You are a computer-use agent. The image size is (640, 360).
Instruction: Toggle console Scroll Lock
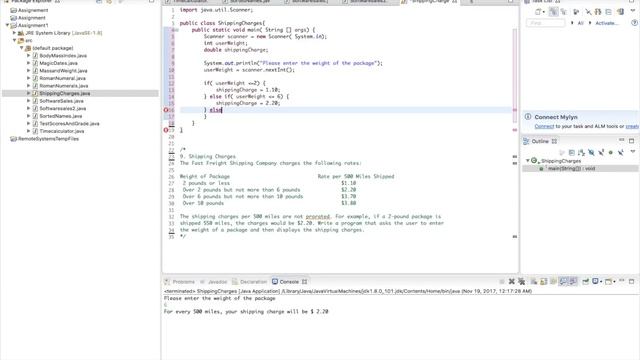coord(544,282)
